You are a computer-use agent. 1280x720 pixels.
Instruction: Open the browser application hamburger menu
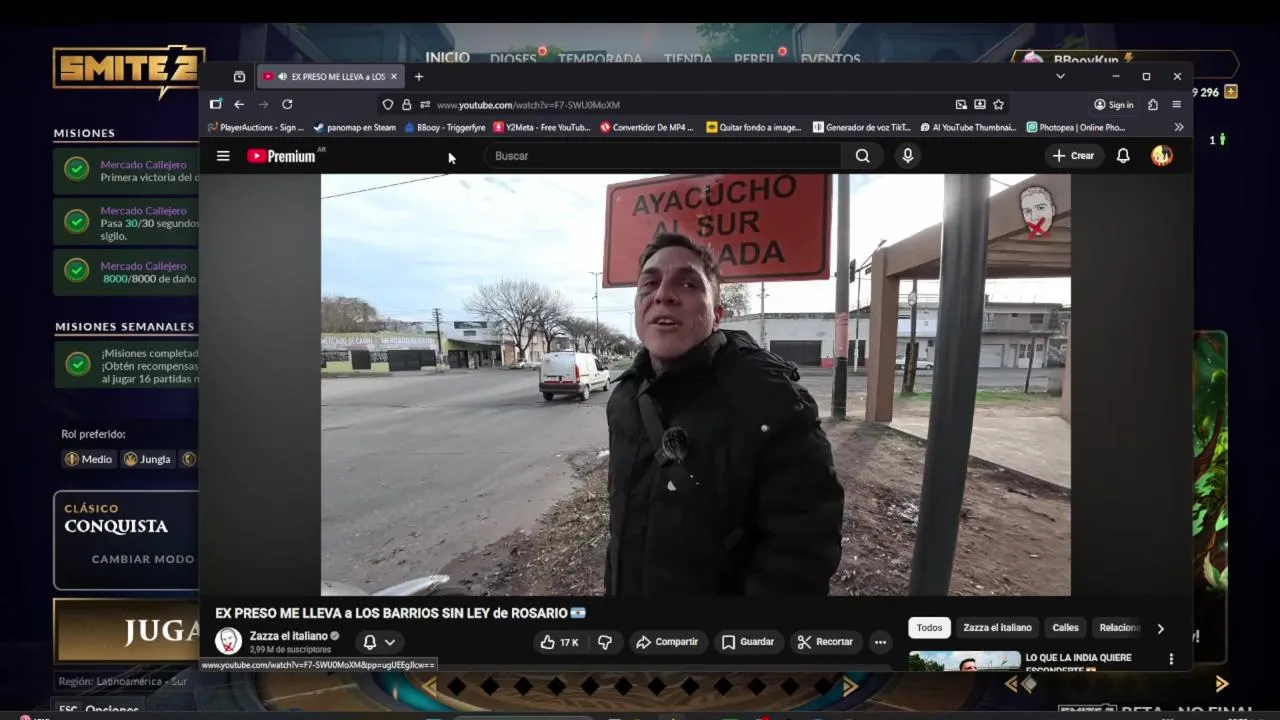[x=1176, y=104]
